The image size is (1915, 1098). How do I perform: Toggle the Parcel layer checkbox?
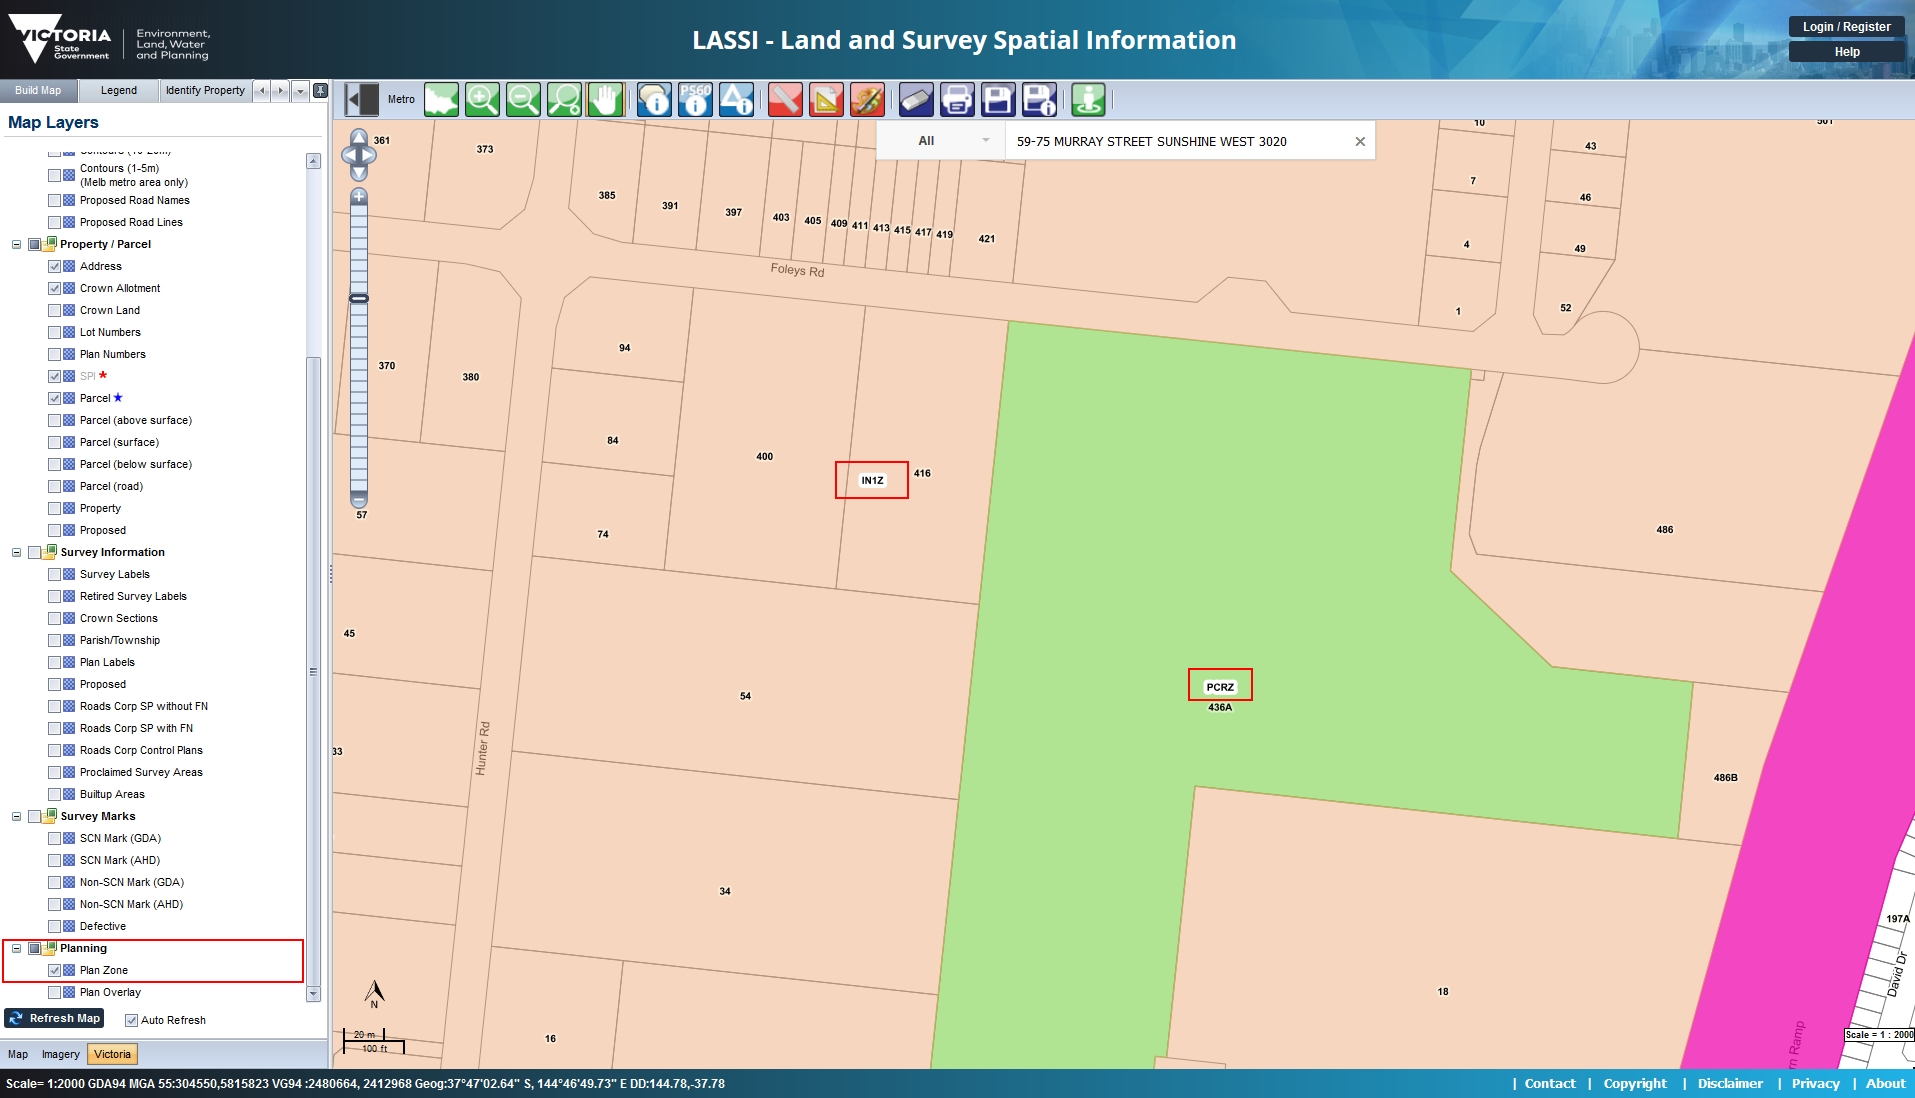54,398
